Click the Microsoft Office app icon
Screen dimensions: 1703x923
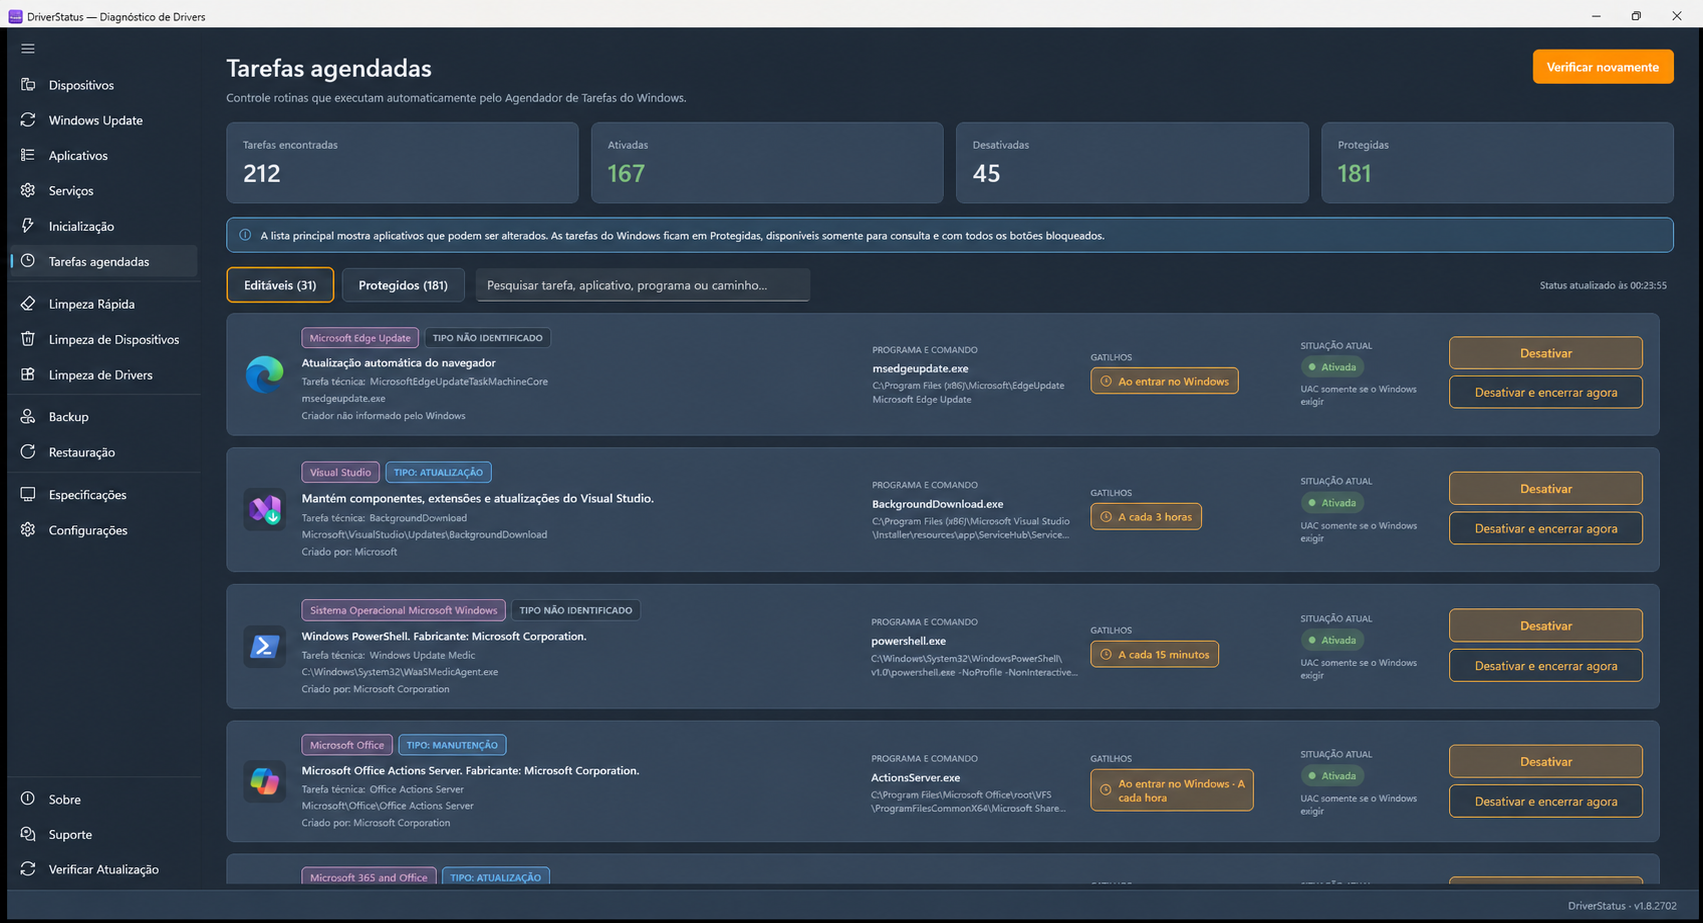click(x=265, y=781)
